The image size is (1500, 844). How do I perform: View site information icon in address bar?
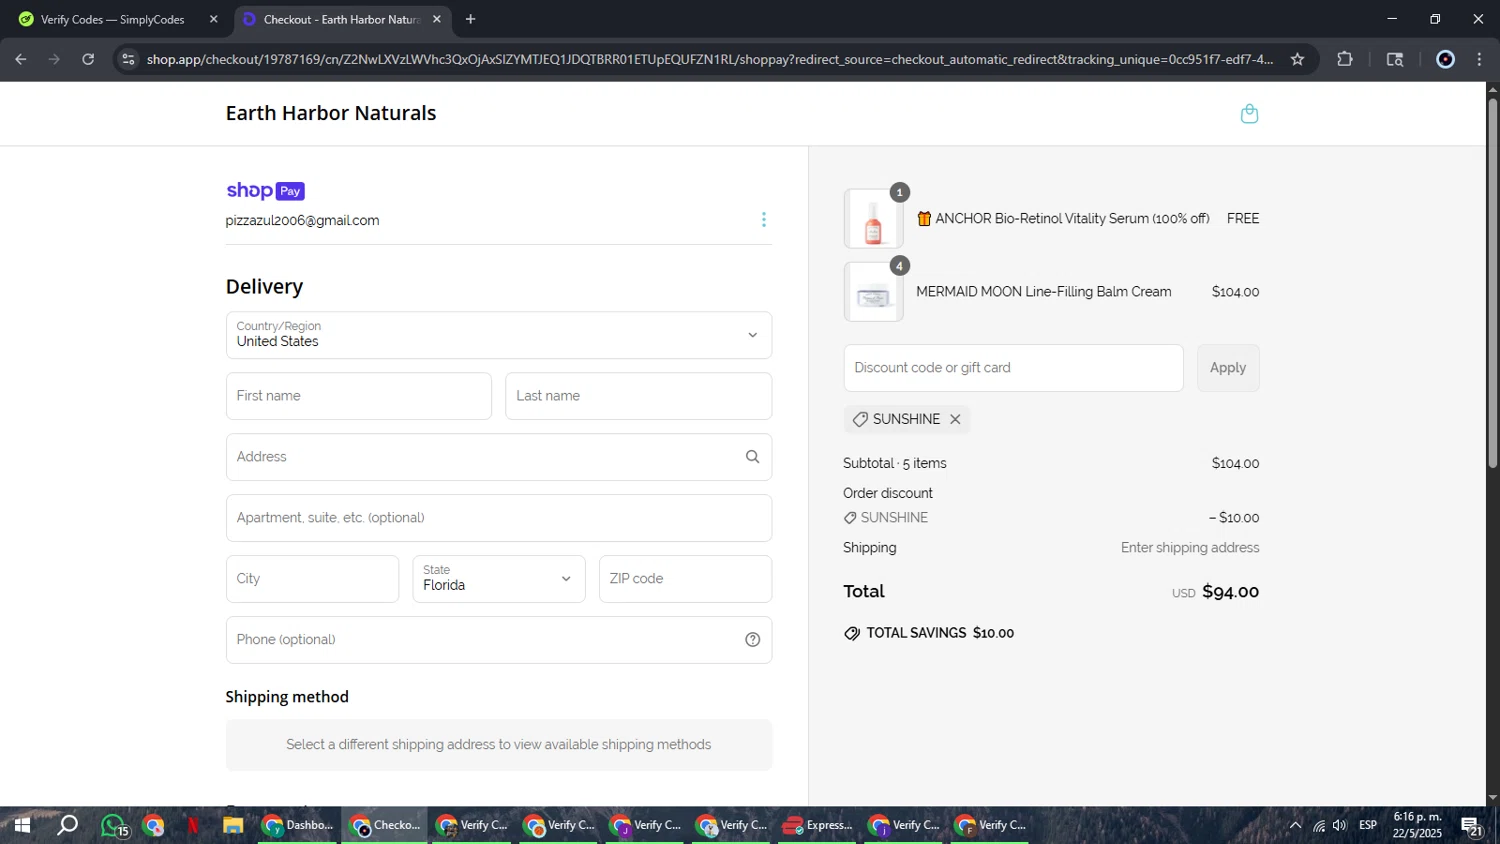pos(127,59)
